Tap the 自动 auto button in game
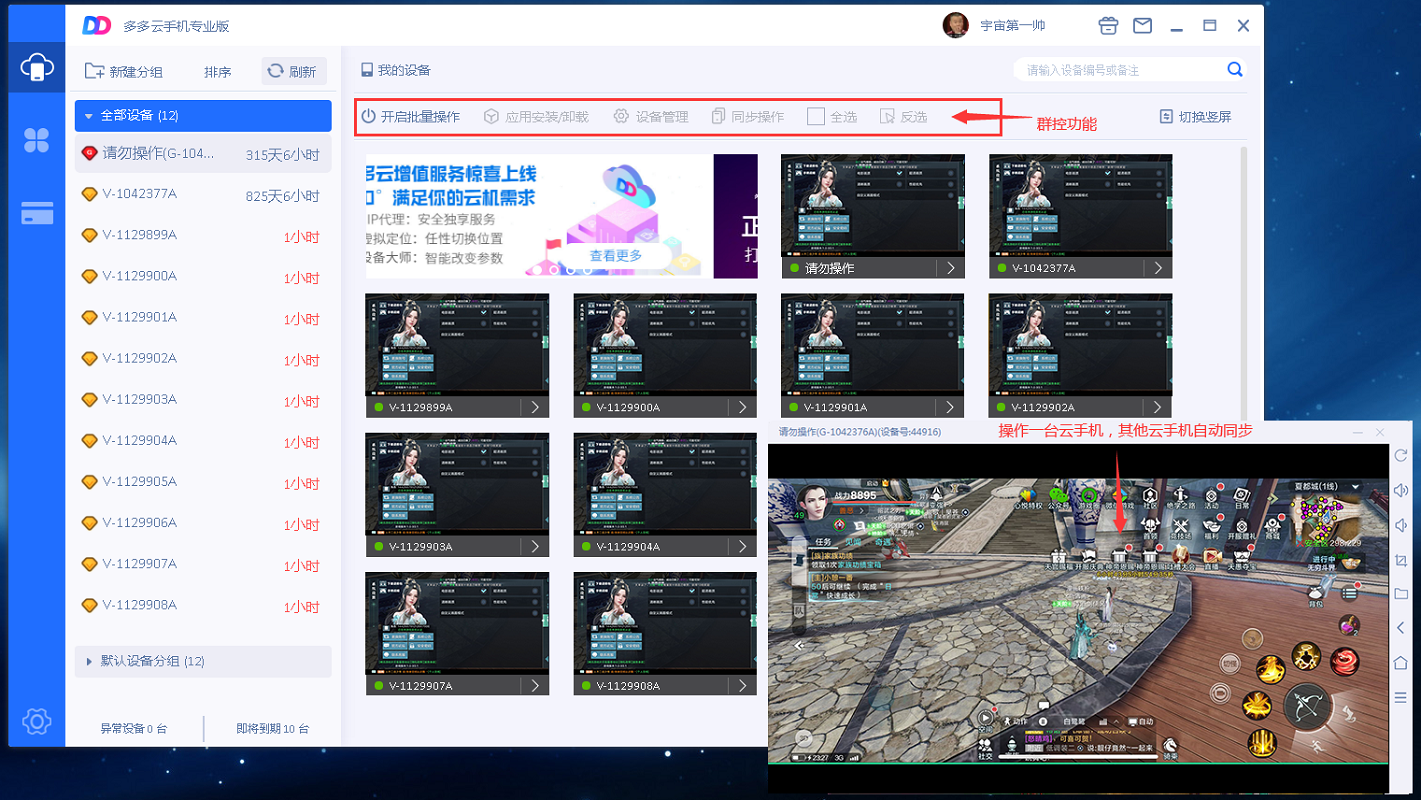1421x800 pixels. tap(1141, 721)
